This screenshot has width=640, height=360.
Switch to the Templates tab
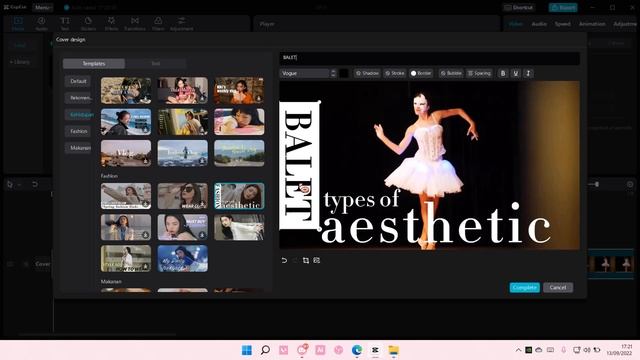(94, 64)
